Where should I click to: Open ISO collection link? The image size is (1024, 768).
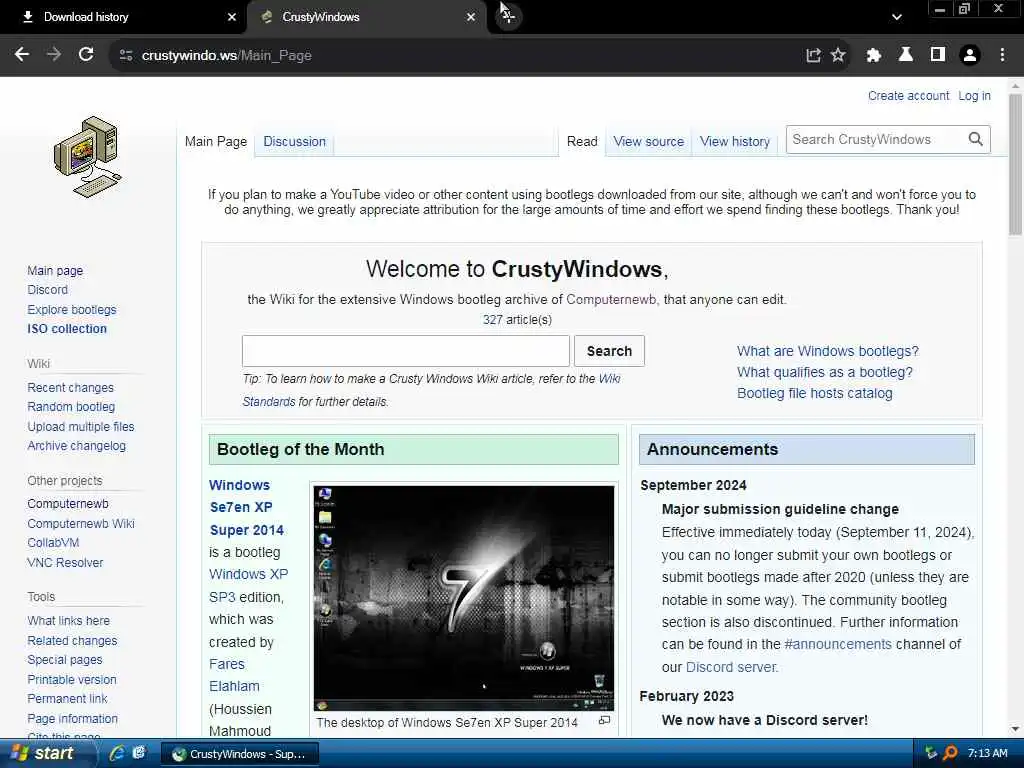coord(67,328)
